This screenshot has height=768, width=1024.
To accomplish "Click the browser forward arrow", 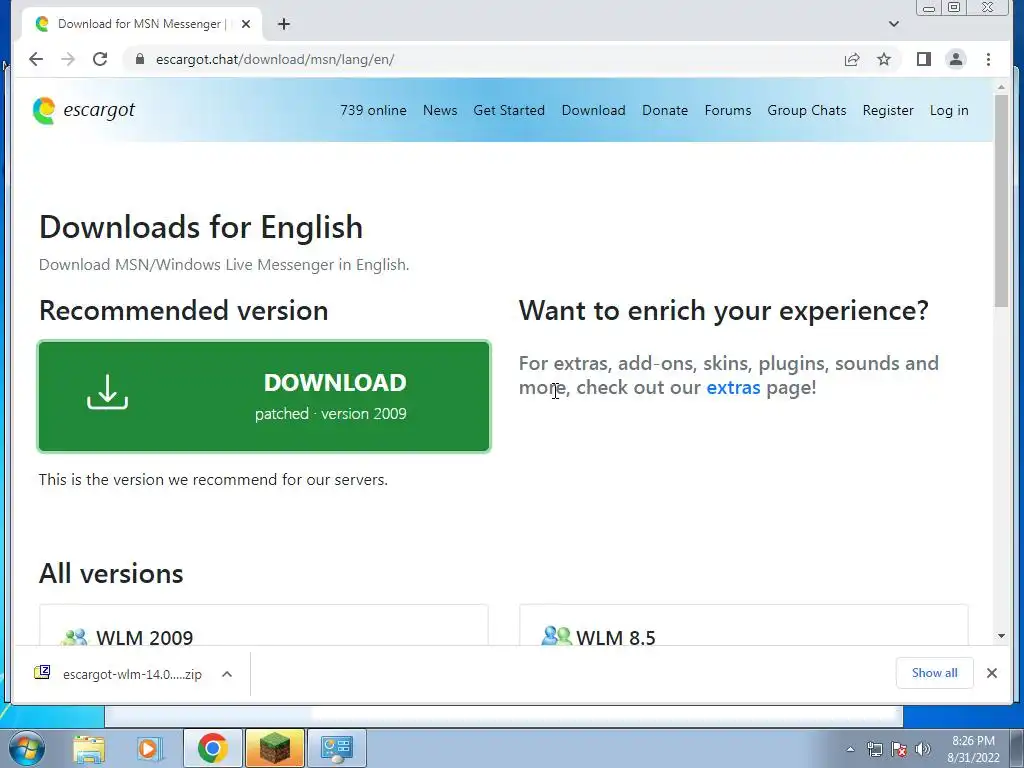I will click(x=68, y=59).
